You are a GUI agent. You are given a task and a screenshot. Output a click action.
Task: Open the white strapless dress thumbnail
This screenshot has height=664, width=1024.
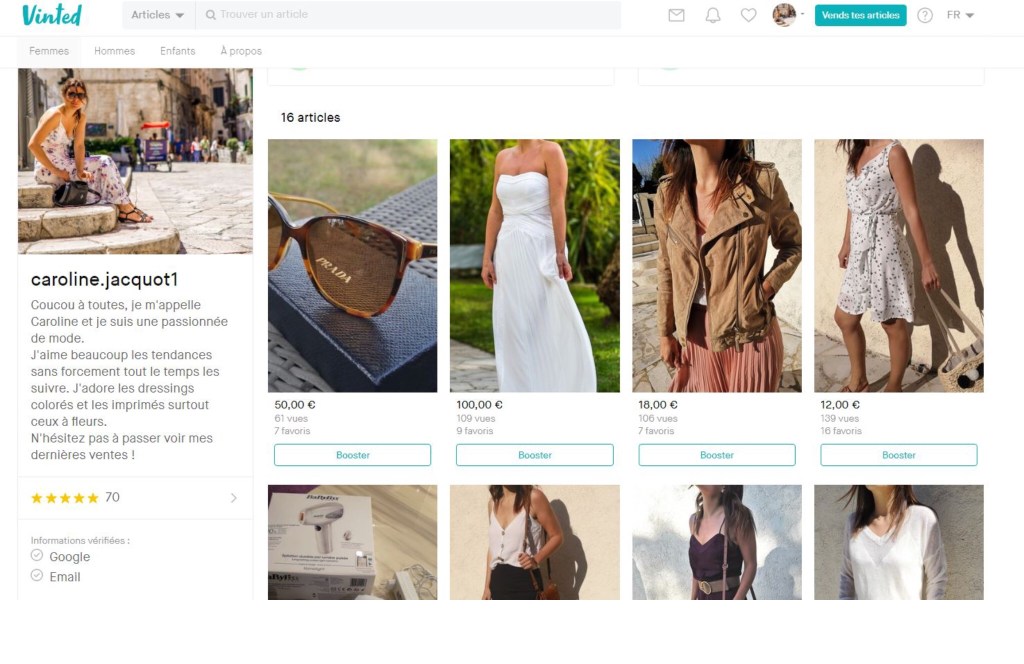tap(534, 265)
